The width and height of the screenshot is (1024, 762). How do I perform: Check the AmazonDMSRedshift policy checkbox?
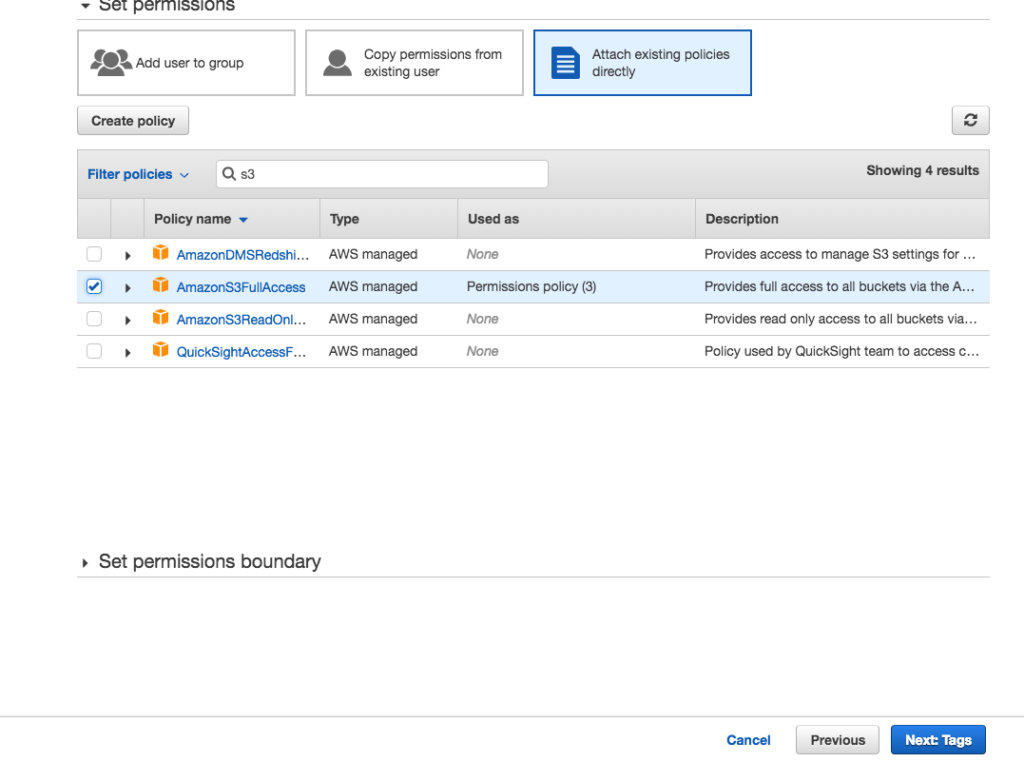click(94, 254)
